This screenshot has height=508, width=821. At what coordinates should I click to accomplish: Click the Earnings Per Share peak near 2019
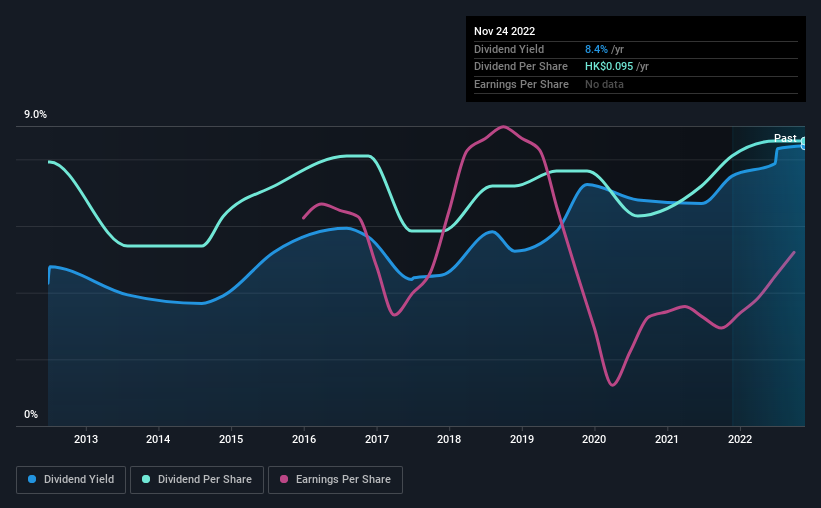pos(503,126)
